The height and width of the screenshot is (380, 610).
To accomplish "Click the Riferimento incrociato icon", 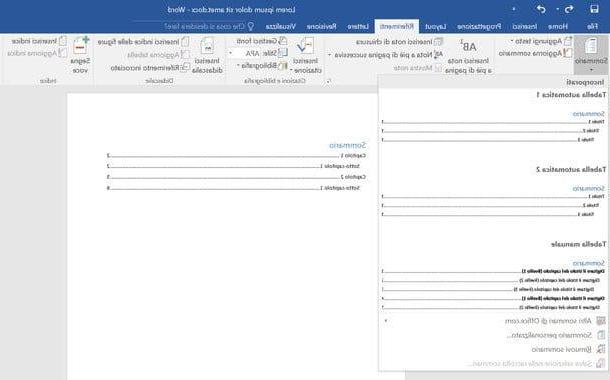I will pos(186,67).
